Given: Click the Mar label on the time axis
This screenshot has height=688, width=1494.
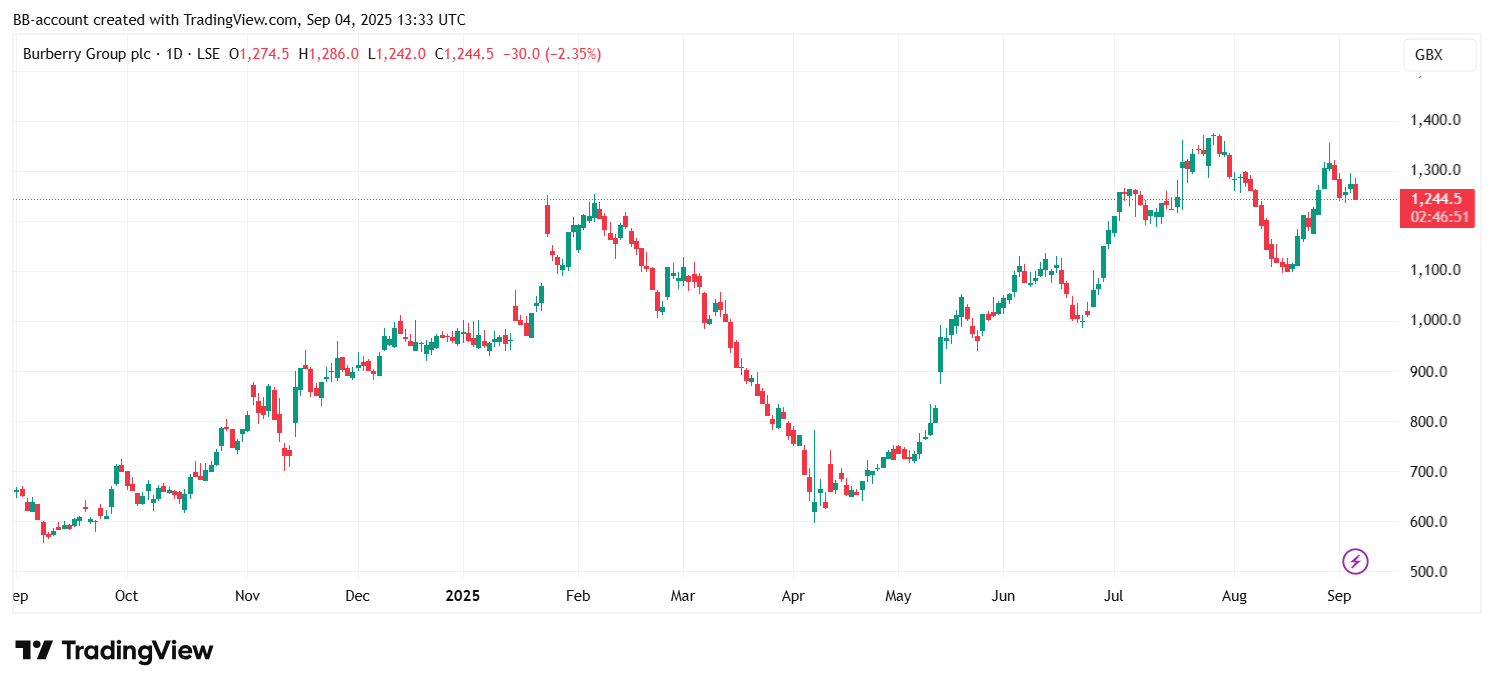Looking at the screenshot, I should [x=683, y=596].
